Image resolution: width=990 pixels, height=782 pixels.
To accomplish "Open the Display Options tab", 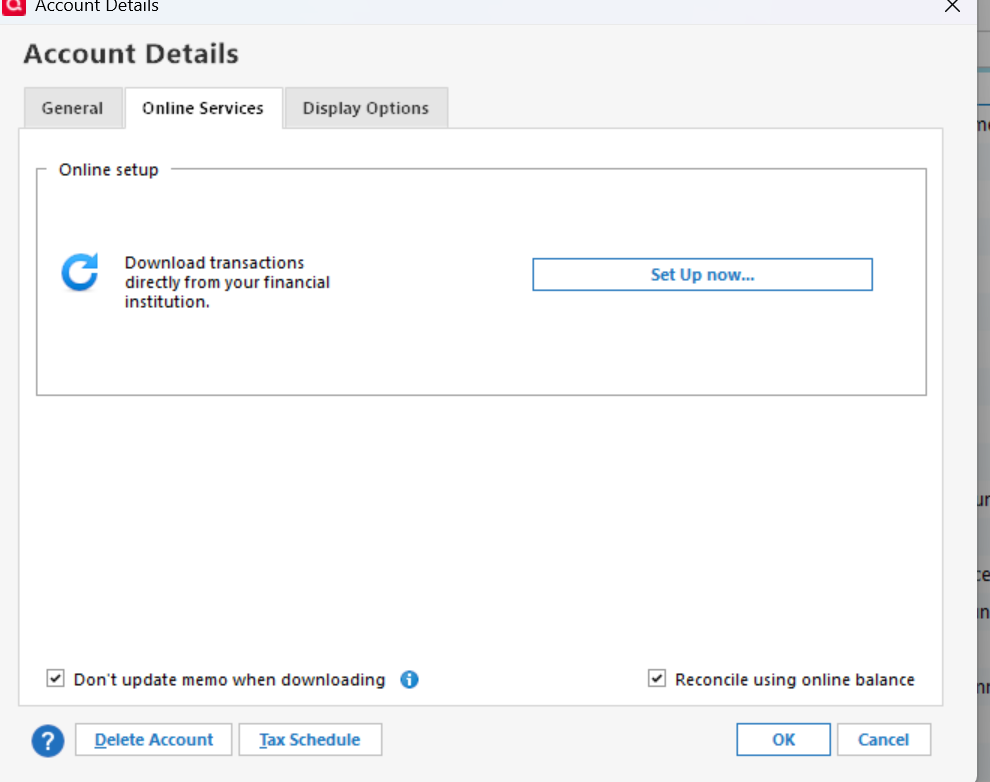I will point(366,108).
